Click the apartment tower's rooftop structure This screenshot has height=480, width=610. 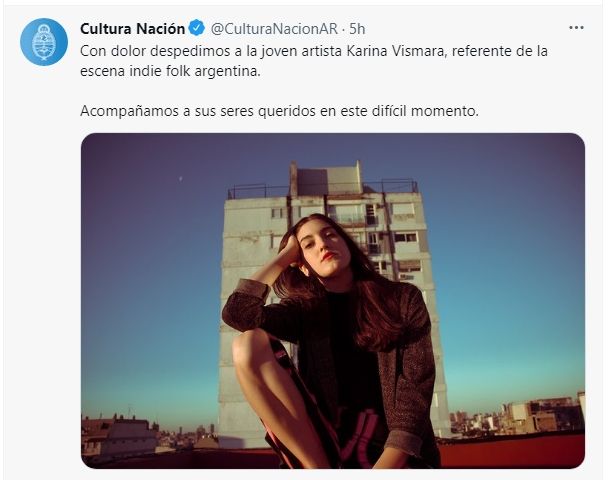click(325, 179)
